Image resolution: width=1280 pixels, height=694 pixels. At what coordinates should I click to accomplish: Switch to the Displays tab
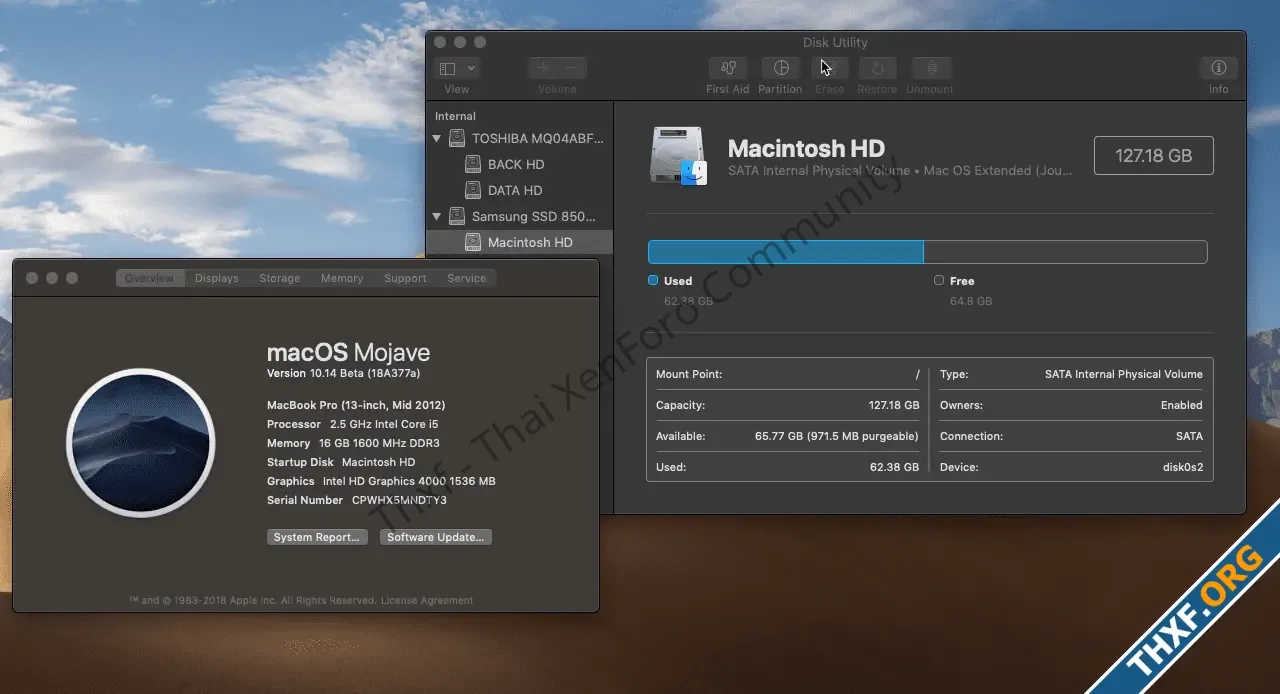pyautogui.click(x=217, y=278)
